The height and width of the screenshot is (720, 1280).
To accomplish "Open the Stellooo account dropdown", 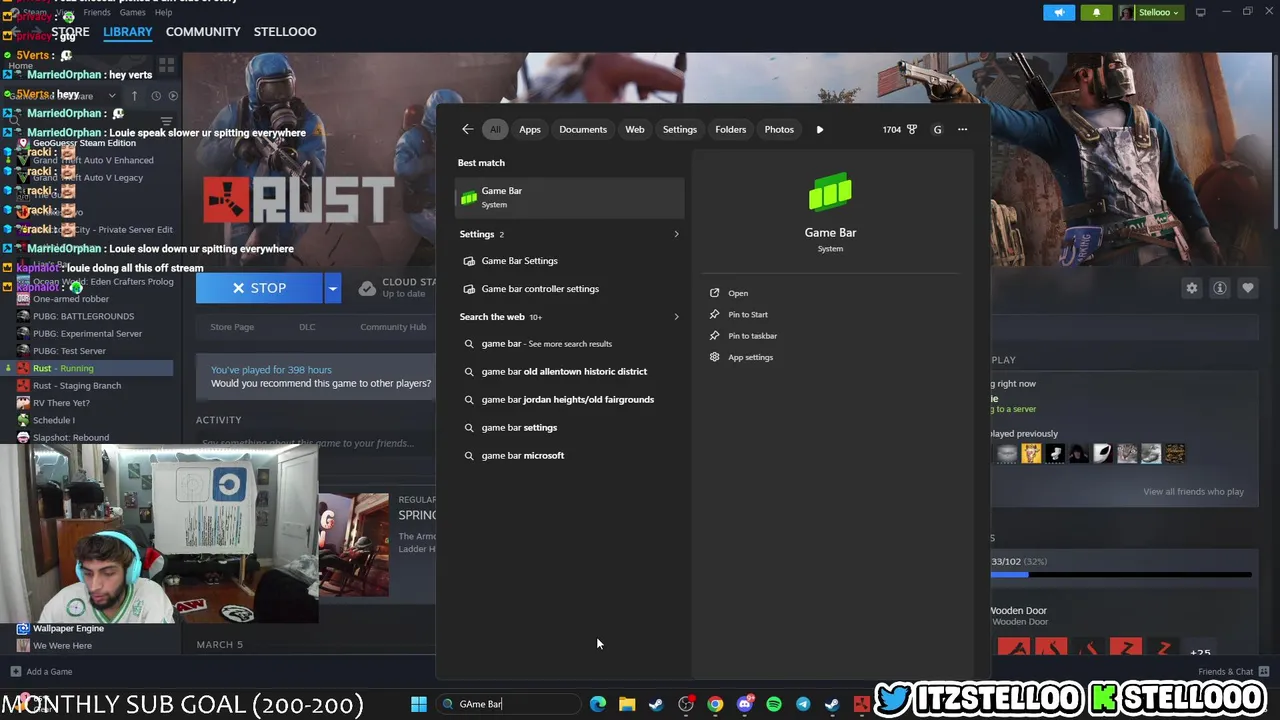I will click(x=1150, y=12).
